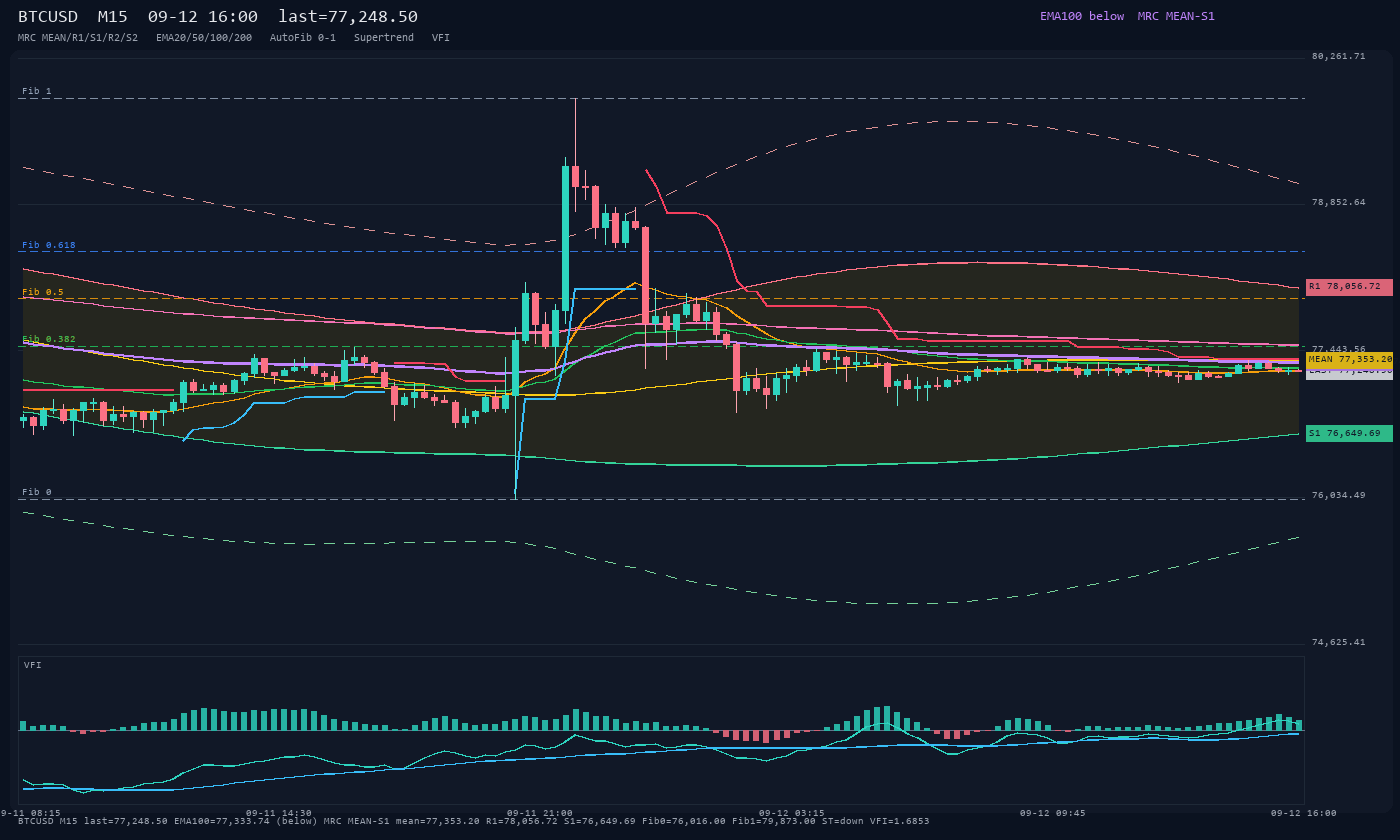Click the 09-11 21:00 time axis label
The image size is (1400, 840).
coord(540,813)
